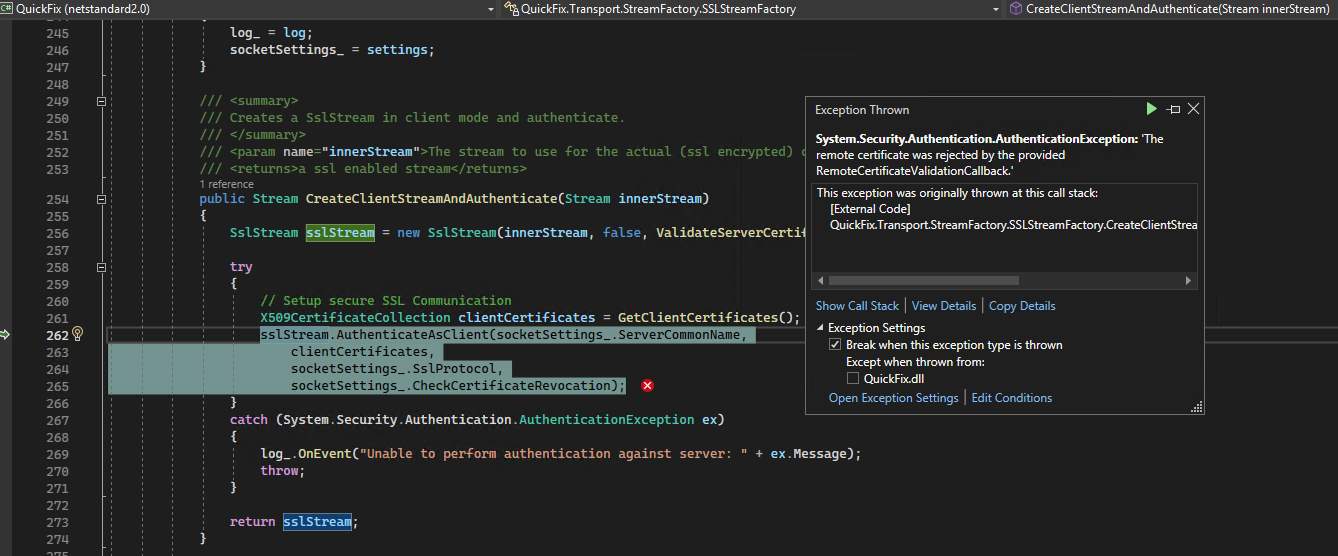The width and height of the screenshot is (1338, 556).
Task: Click the class icon beside SSLStreamFactory dropdown
Action: (512, 8)
